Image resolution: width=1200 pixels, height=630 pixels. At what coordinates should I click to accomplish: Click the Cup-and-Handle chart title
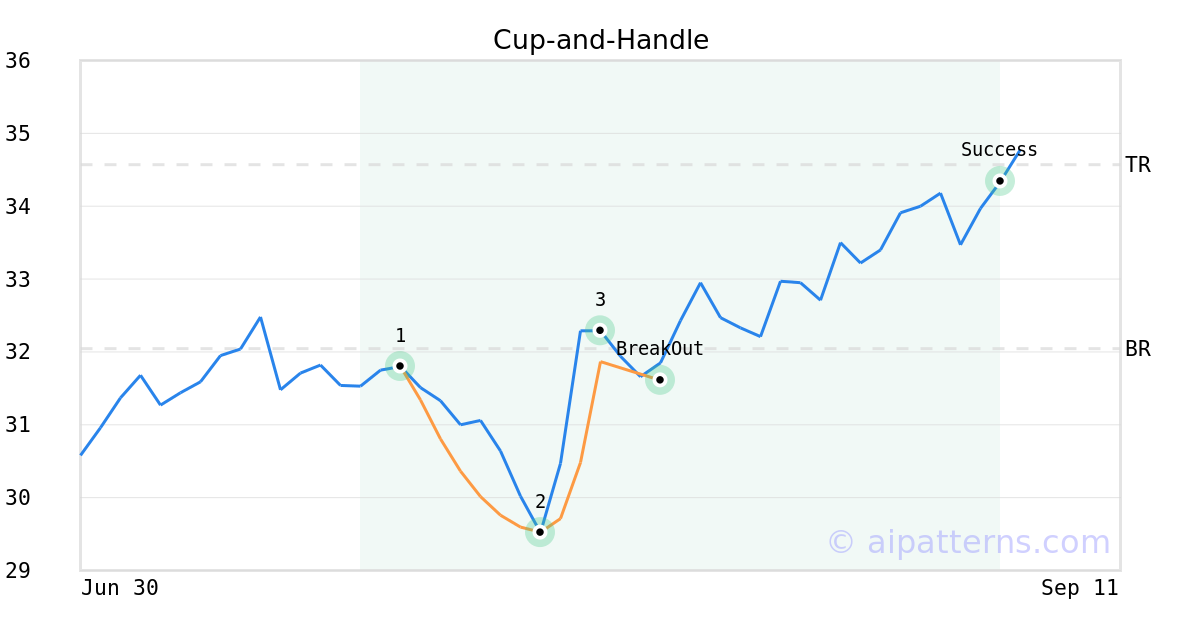(x=600, y=40)
